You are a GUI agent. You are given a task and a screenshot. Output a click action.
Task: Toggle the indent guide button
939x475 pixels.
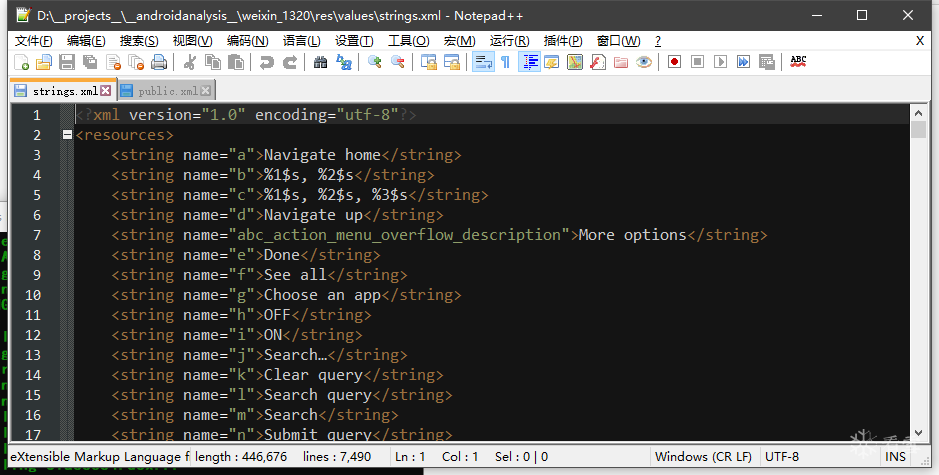pyautogui.click(x=529, y=62)
